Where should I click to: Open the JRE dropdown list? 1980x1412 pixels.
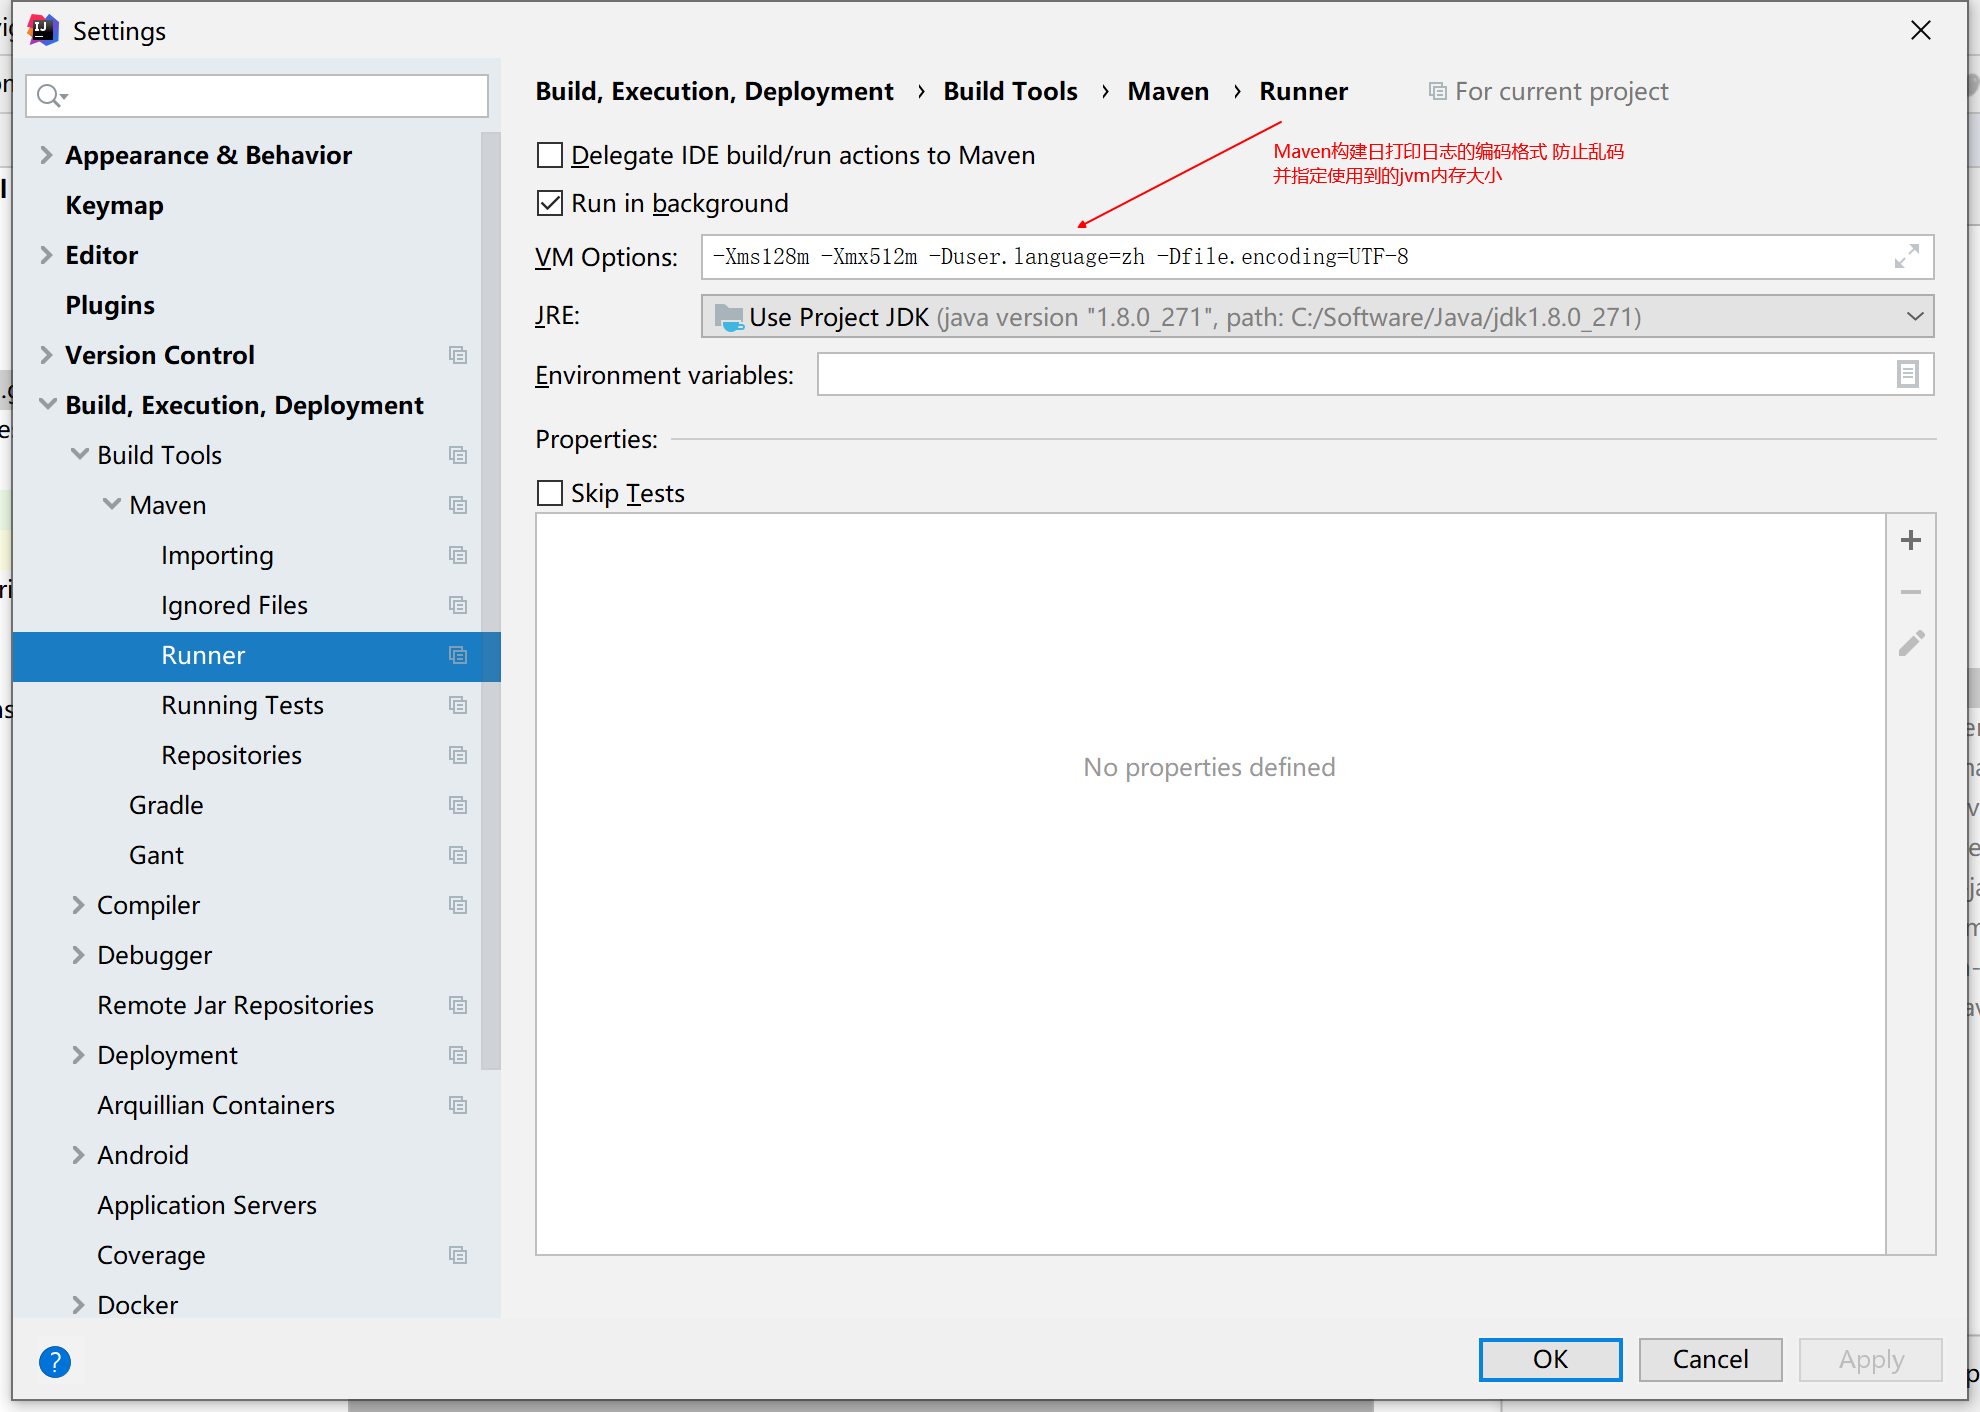click(x=1914, y=317)
